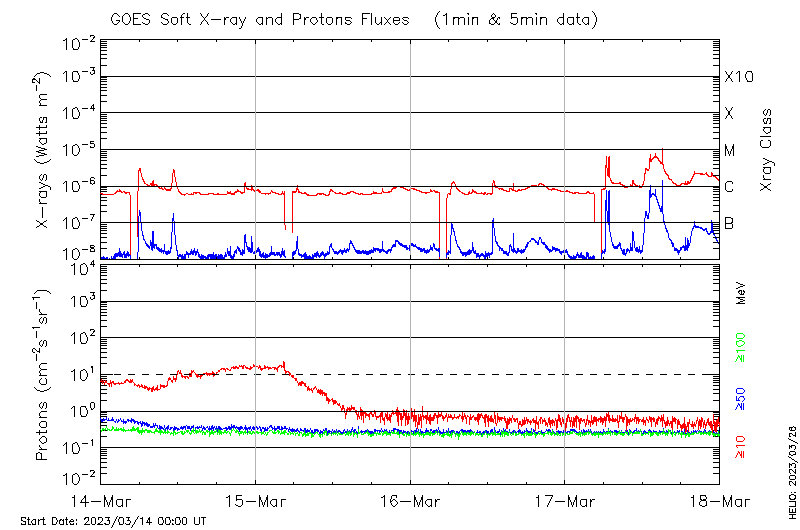Screen dimensions: 800x530
Task: Click the X-ray axis 10^-3 tick label
Action: 79,76
